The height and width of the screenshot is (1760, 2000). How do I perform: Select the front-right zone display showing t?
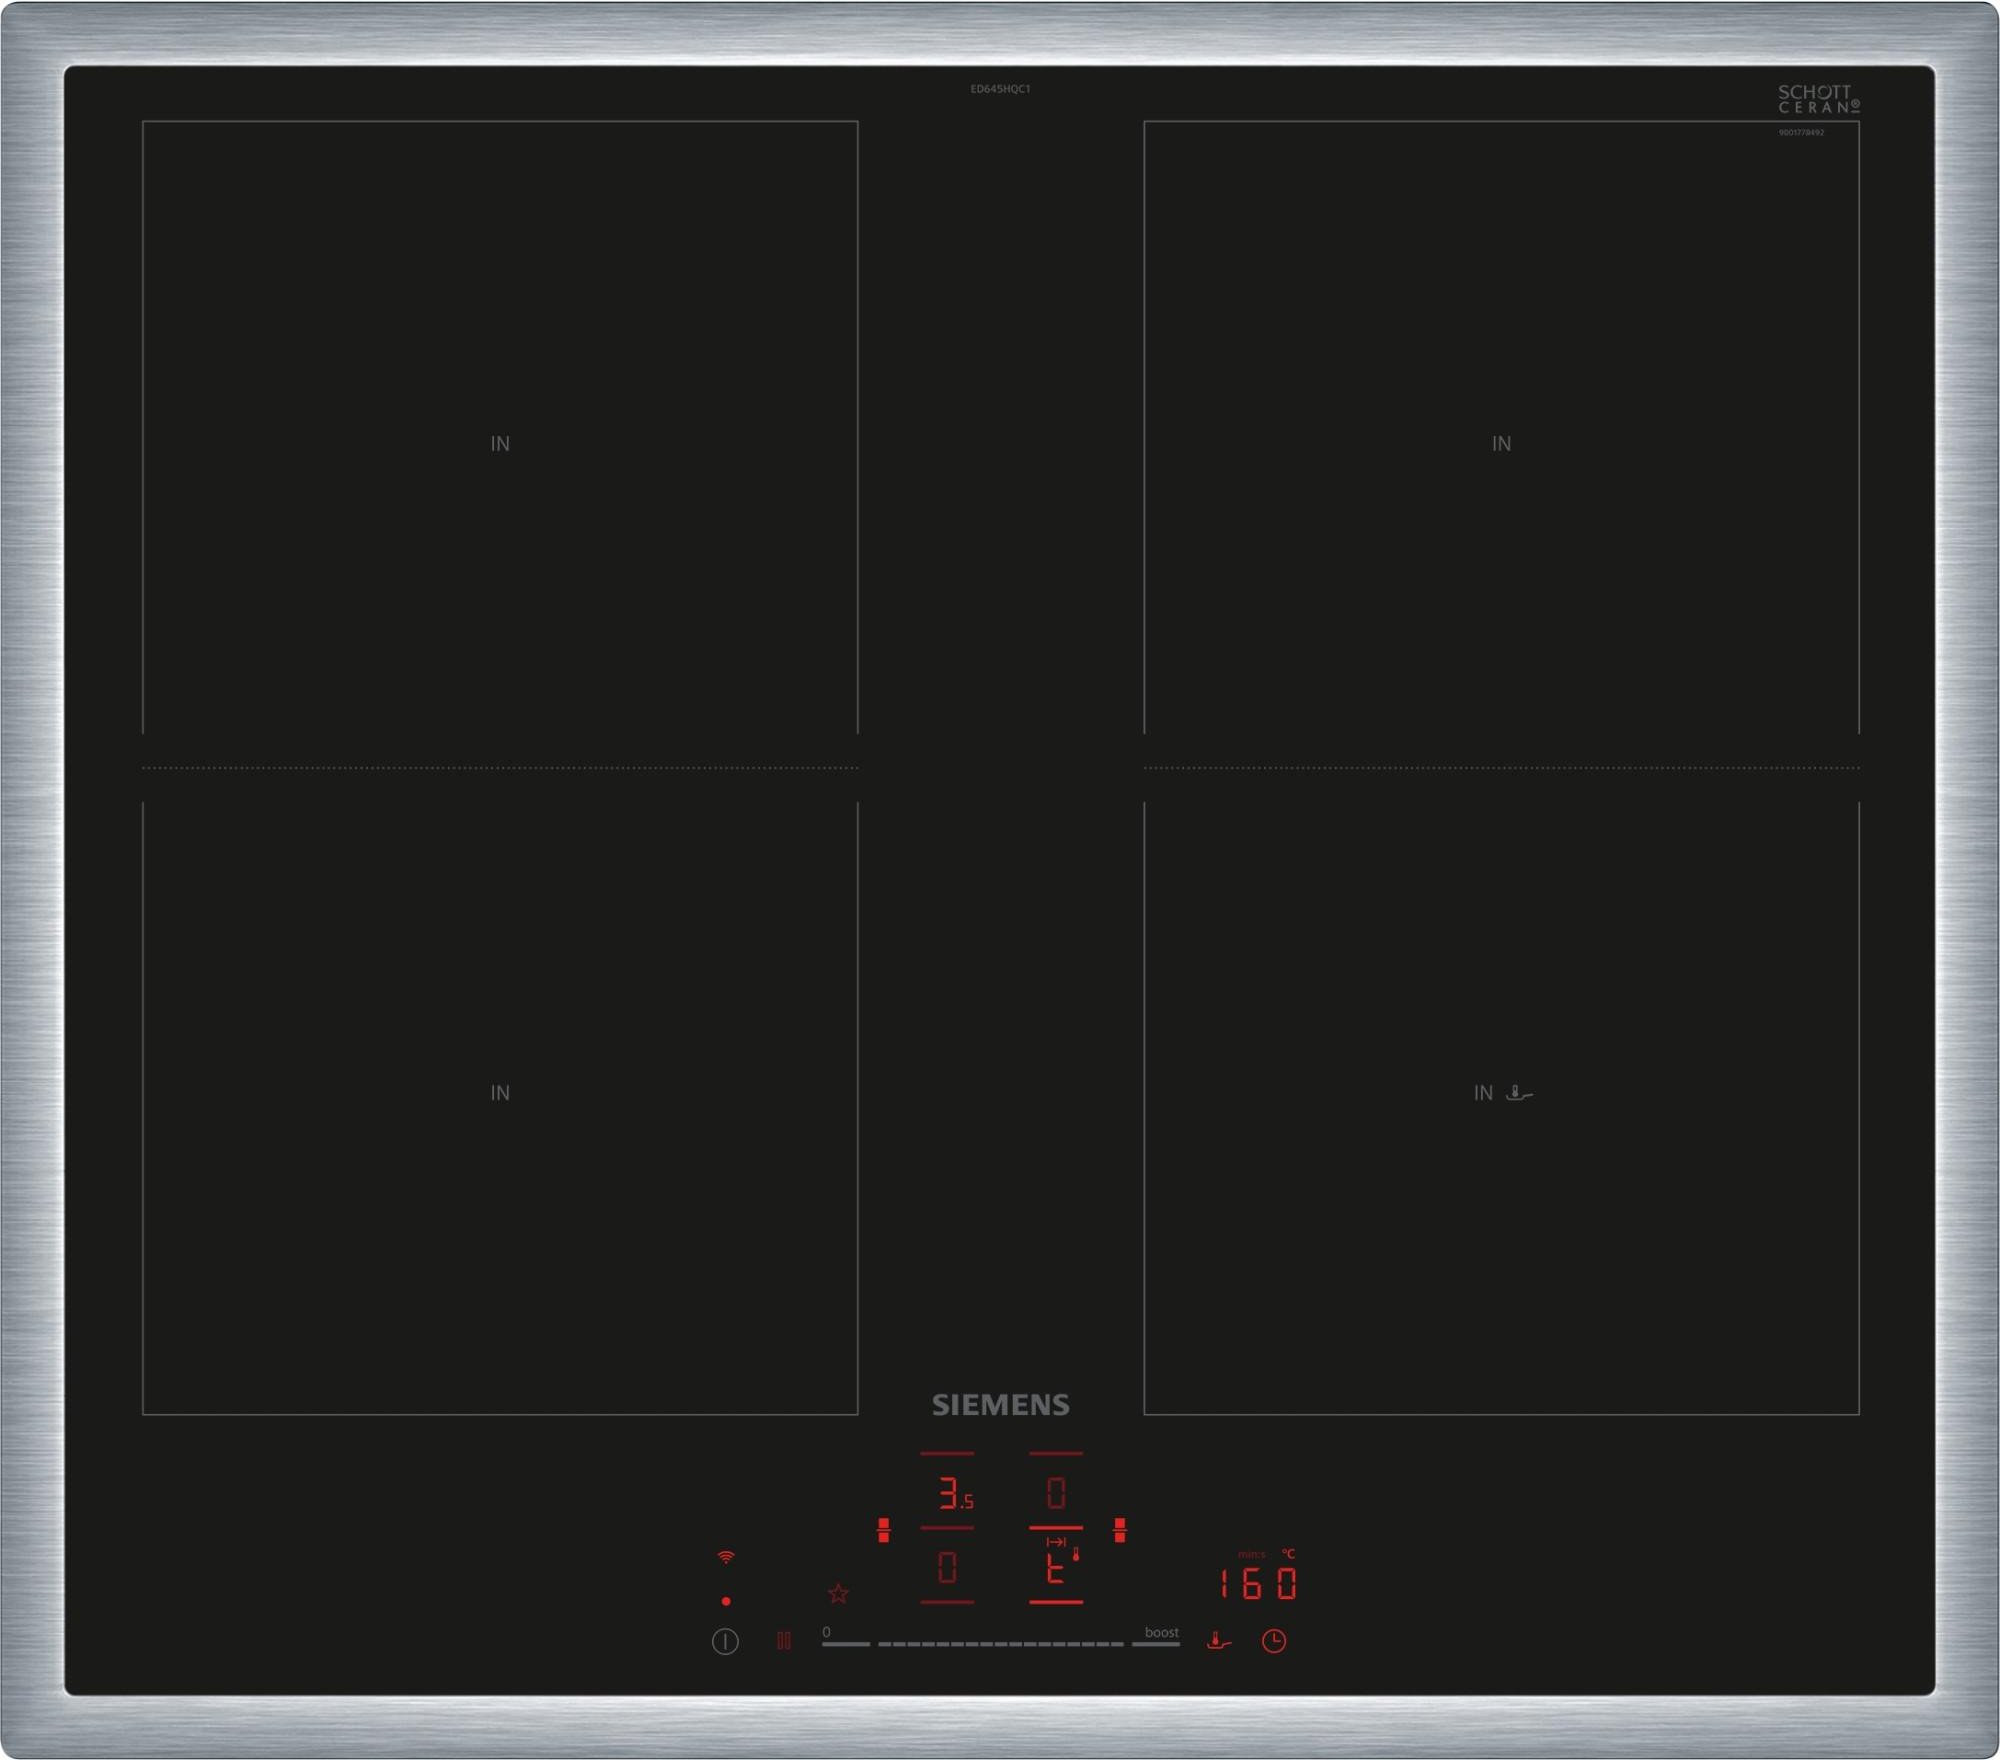click(x=1056, y=1569)
